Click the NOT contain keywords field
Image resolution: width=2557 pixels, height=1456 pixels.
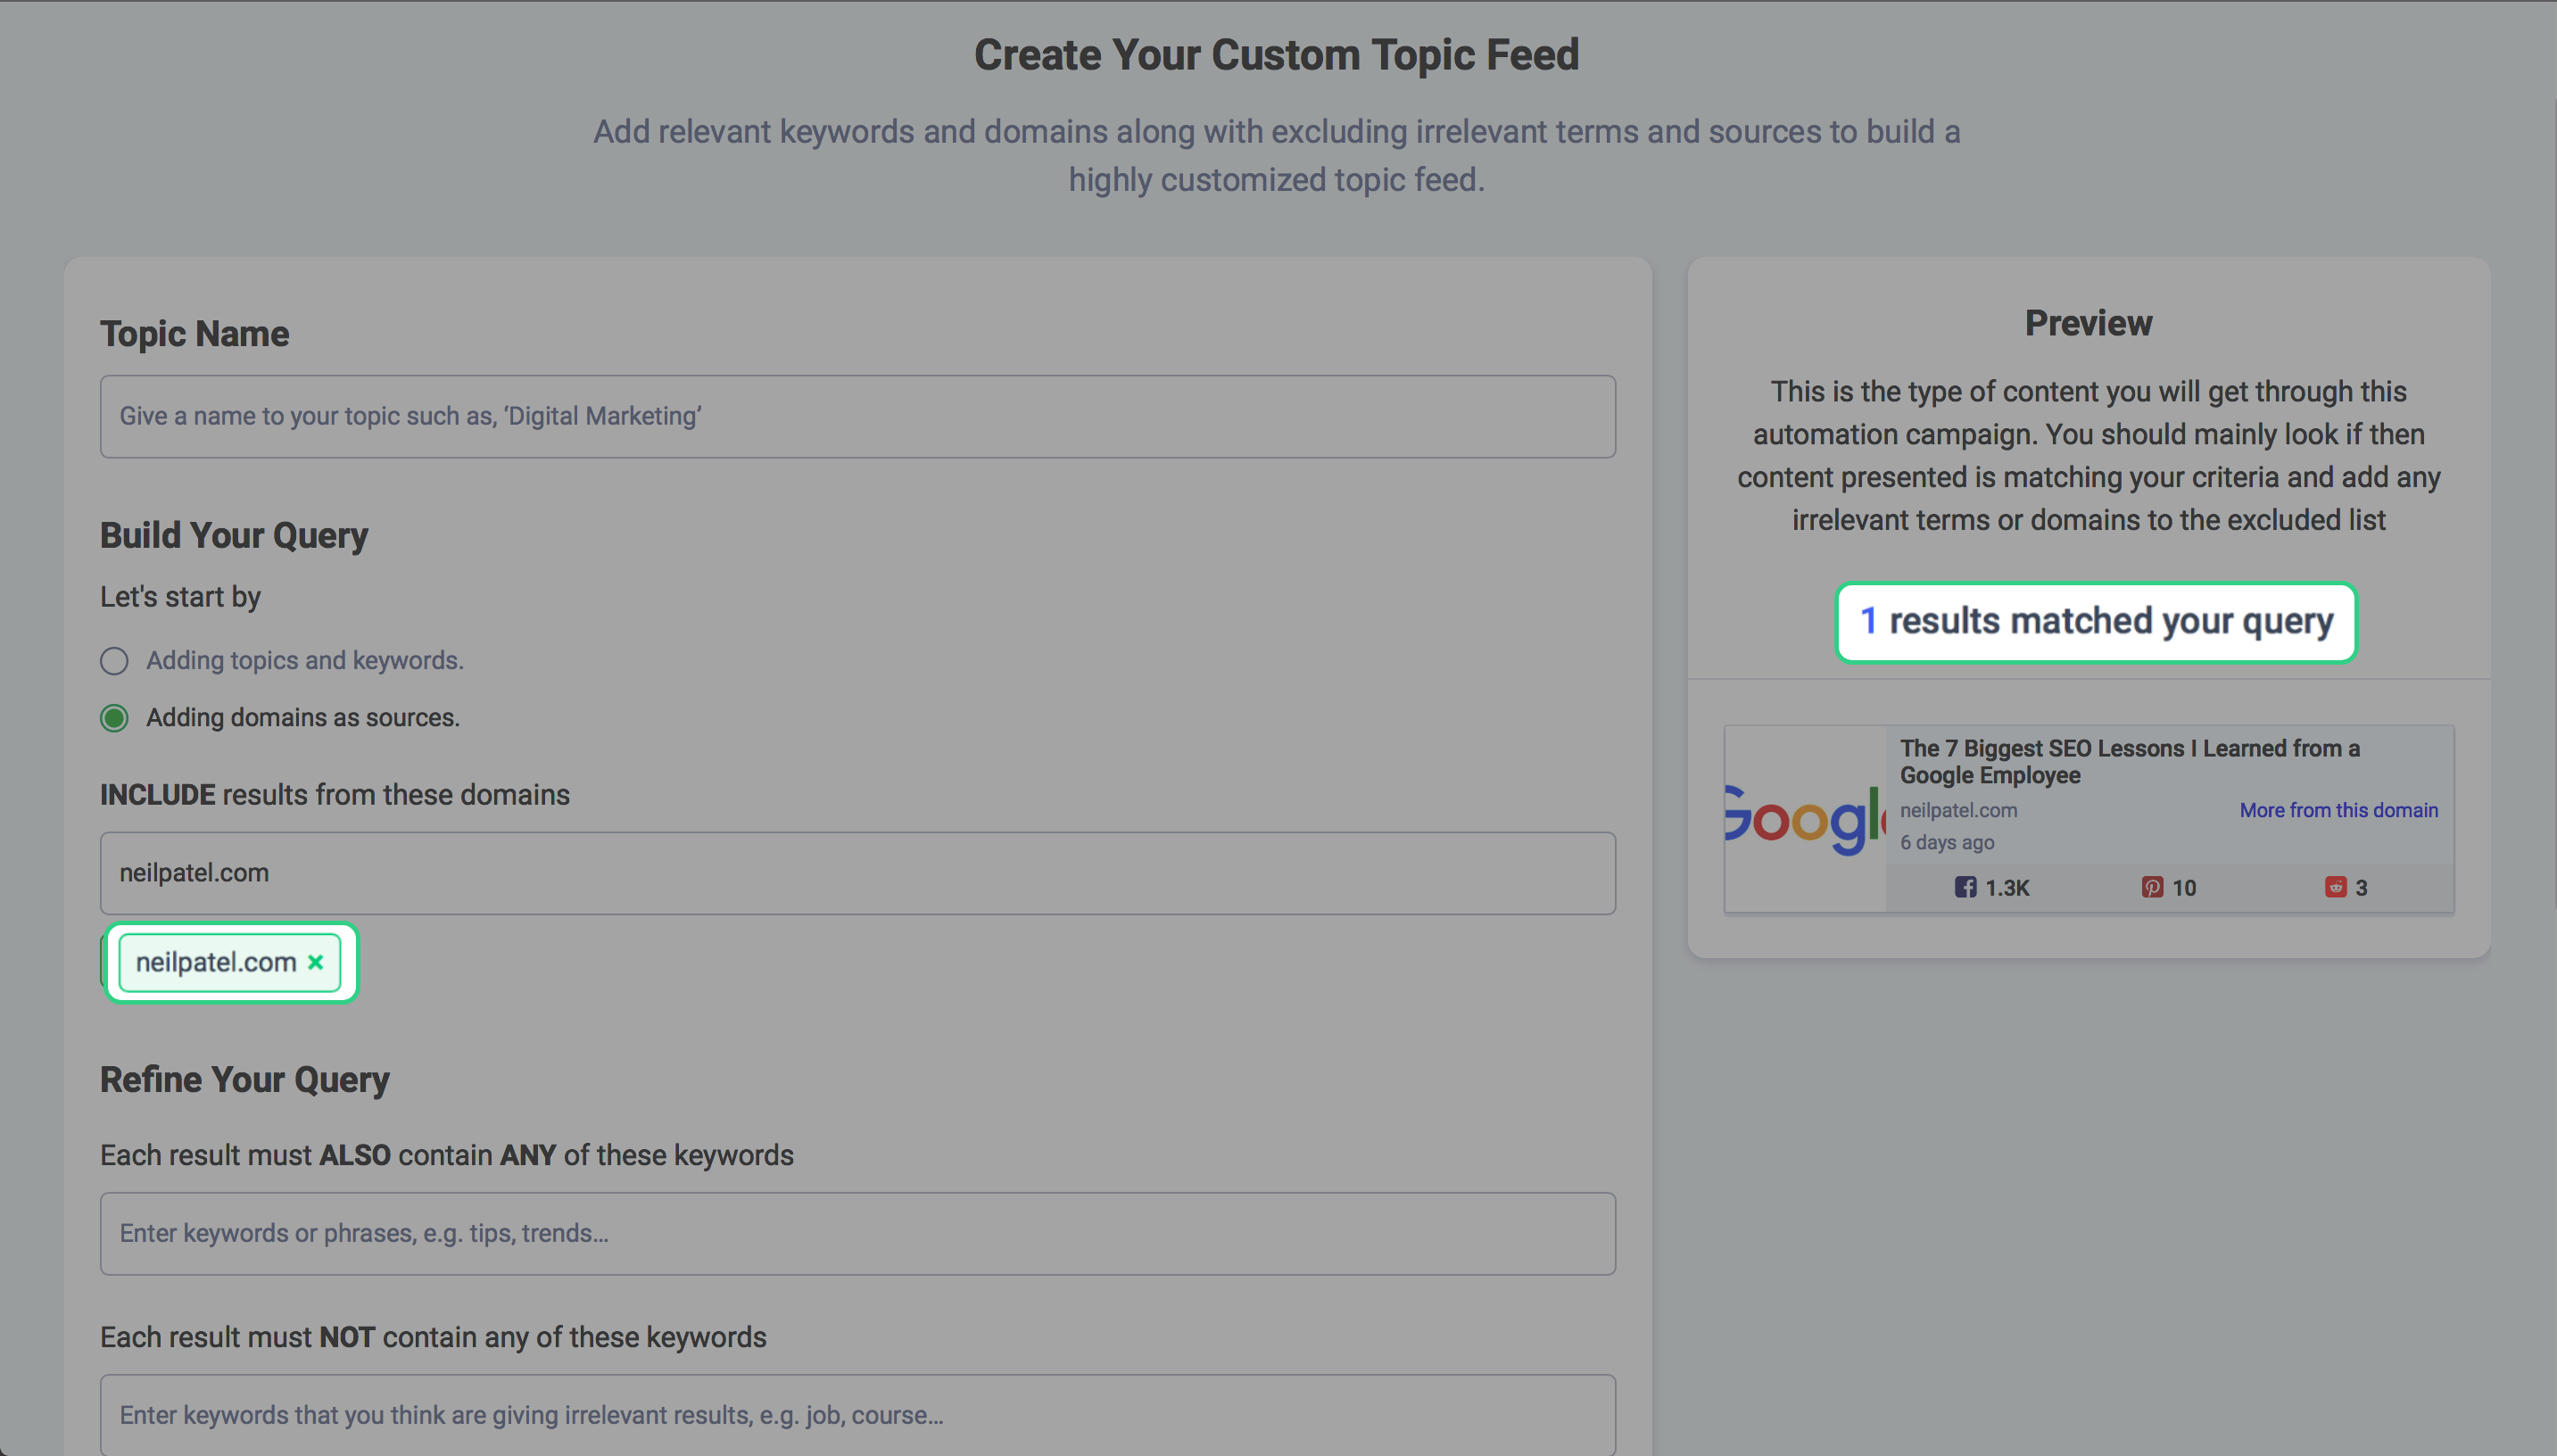[x=857, y=1414]
